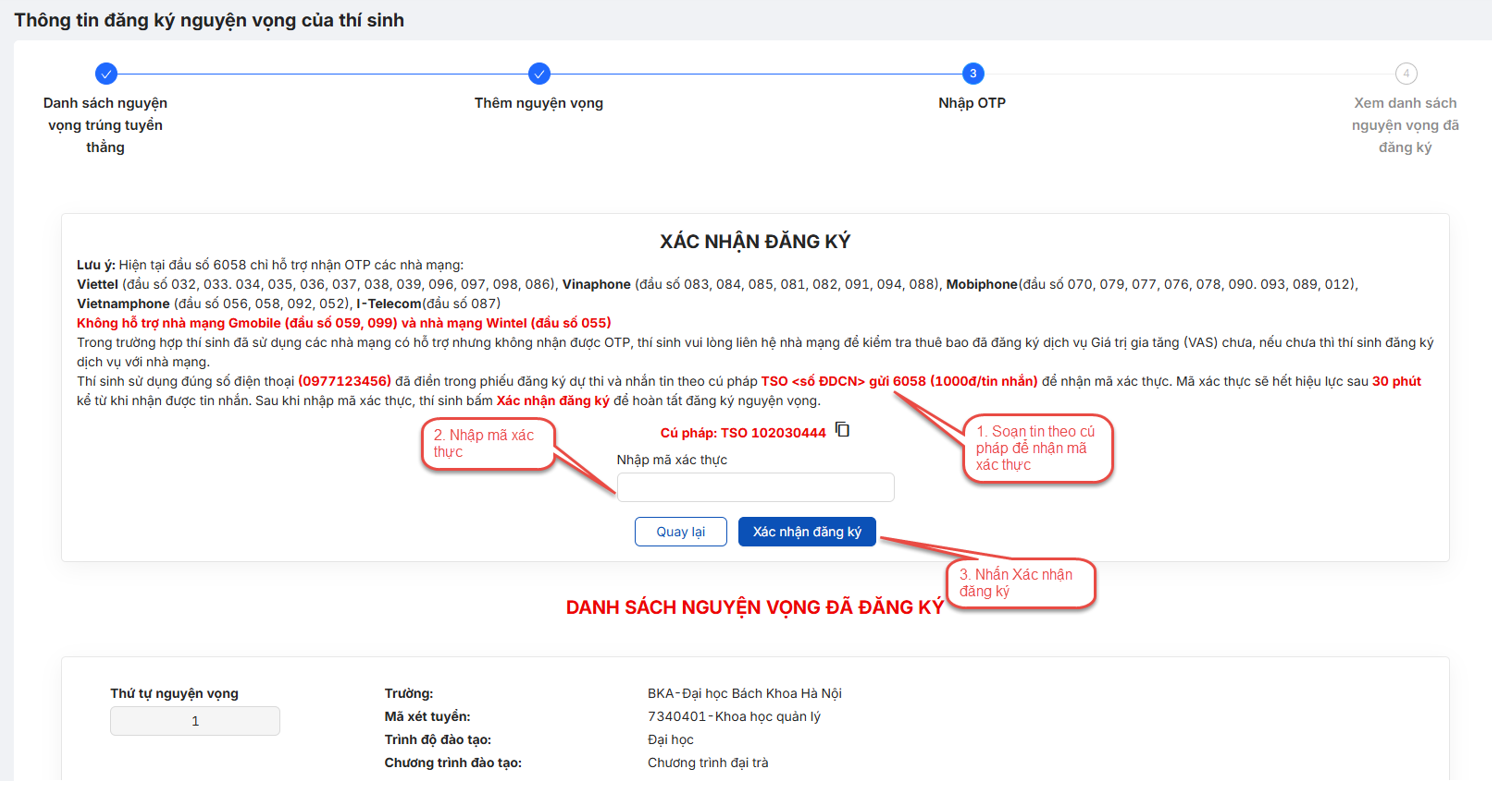Click the red '30 phút' expiry text
The height and width of the screenshot is (797, 1492).
[x=1397, y=381]
